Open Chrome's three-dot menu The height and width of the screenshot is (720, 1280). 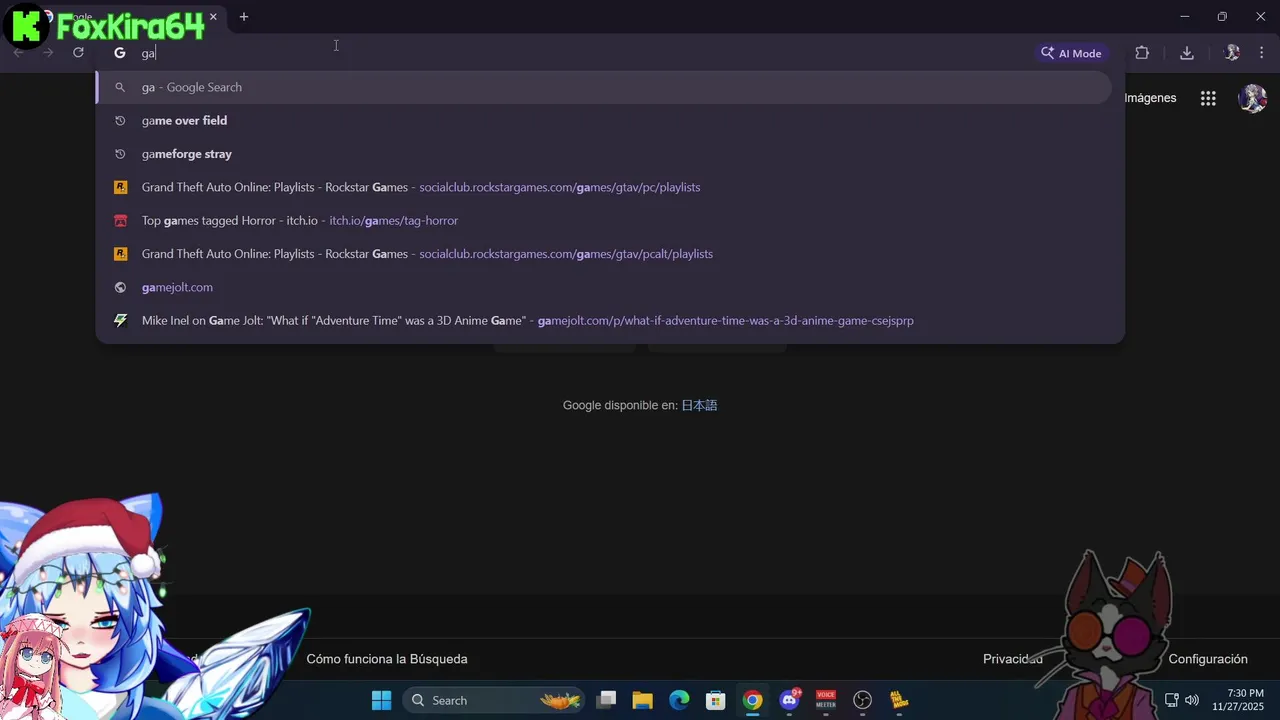pos(1261,53)
